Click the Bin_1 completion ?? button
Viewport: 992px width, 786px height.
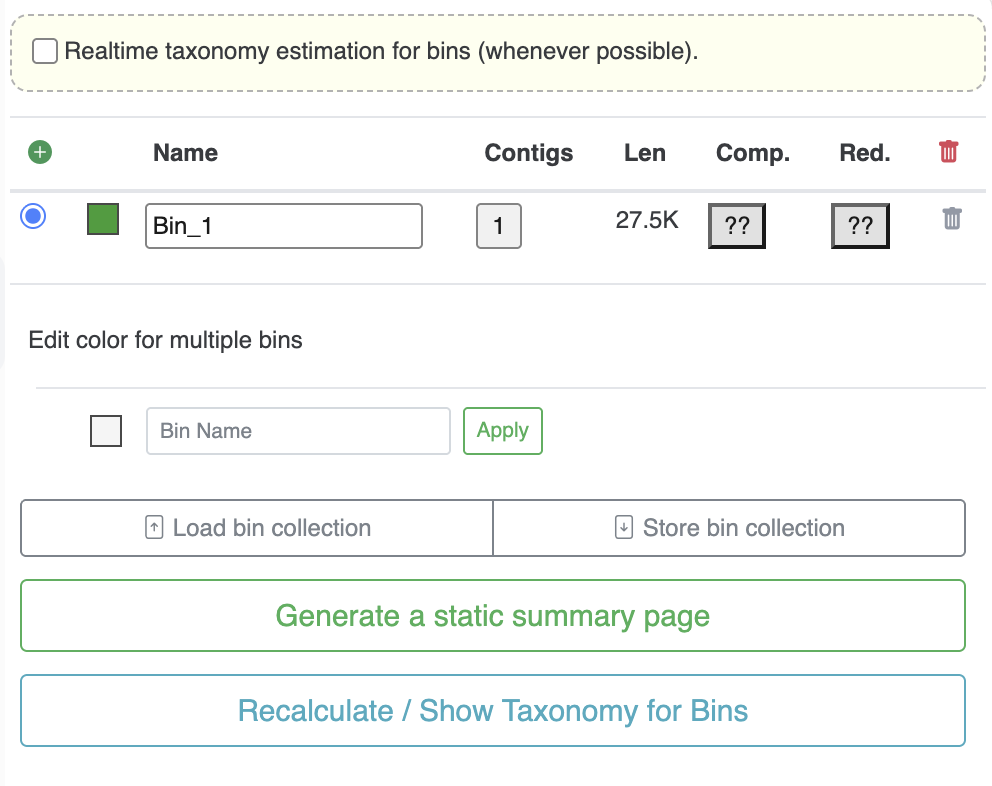click(737, 226)
